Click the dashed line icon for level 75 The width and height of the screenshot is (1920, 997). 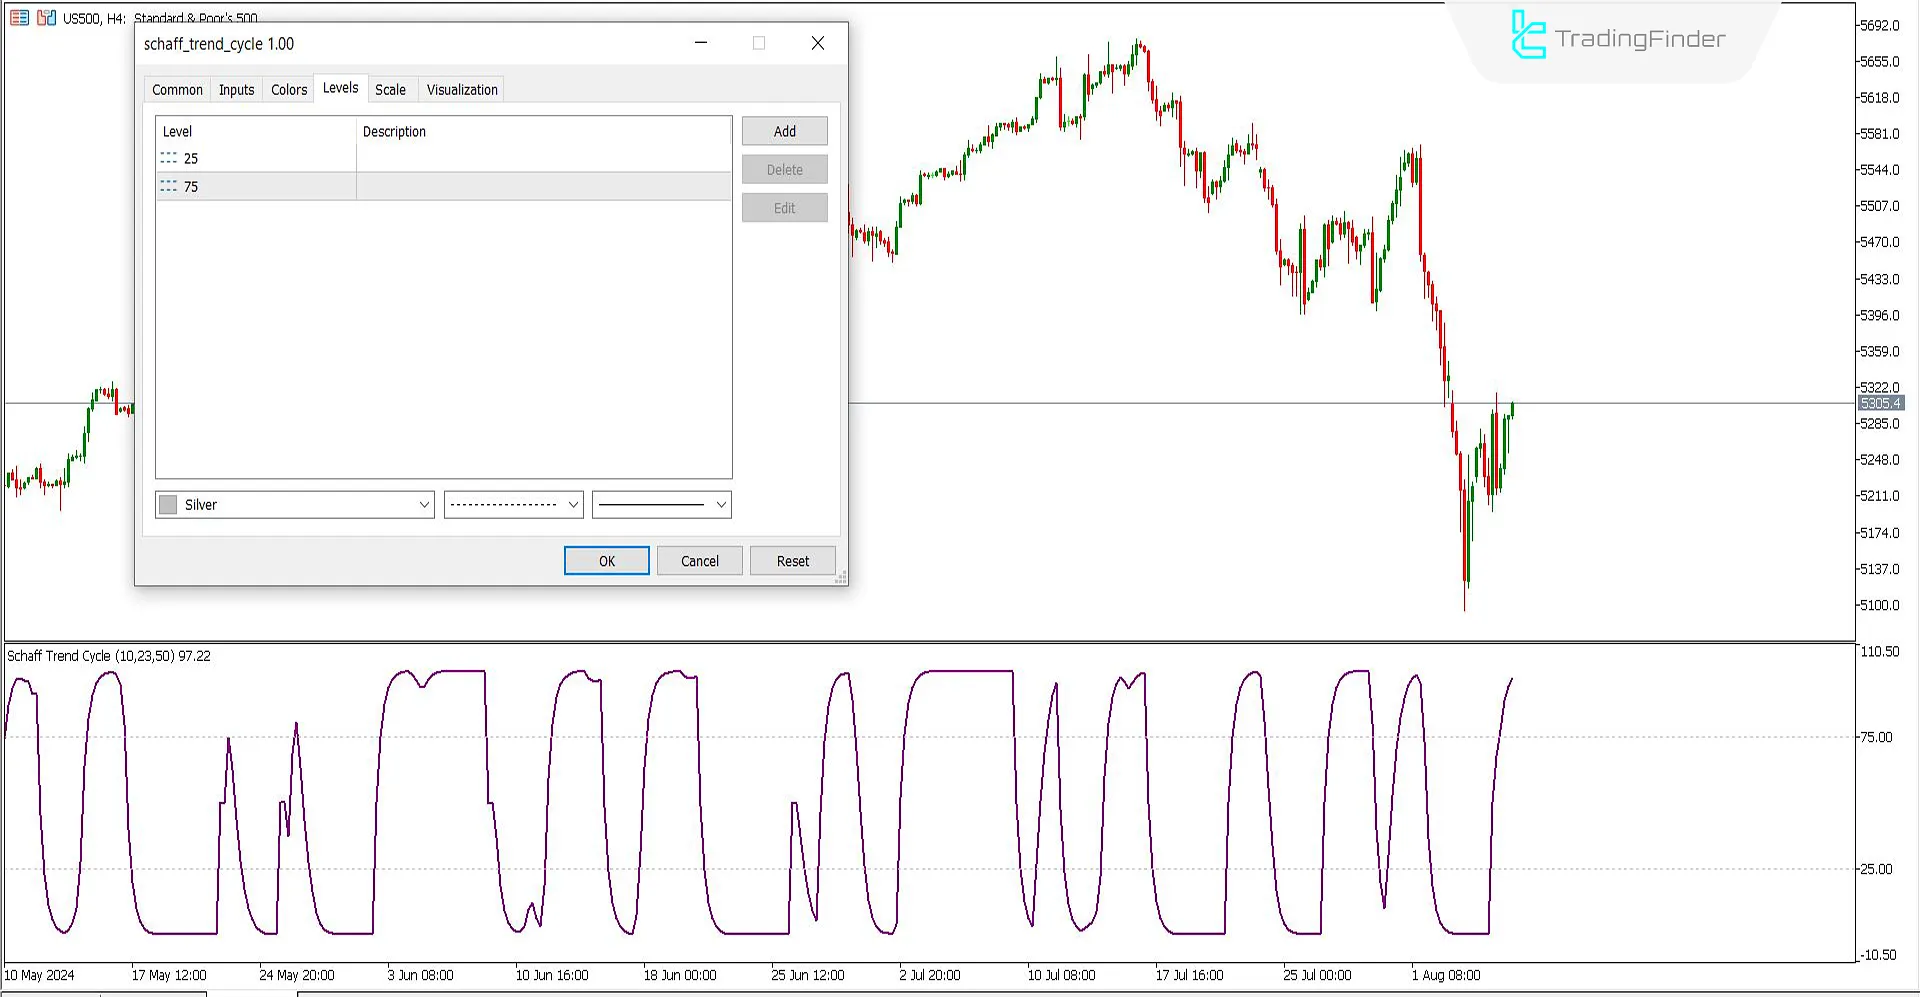[x=168, y=186]
